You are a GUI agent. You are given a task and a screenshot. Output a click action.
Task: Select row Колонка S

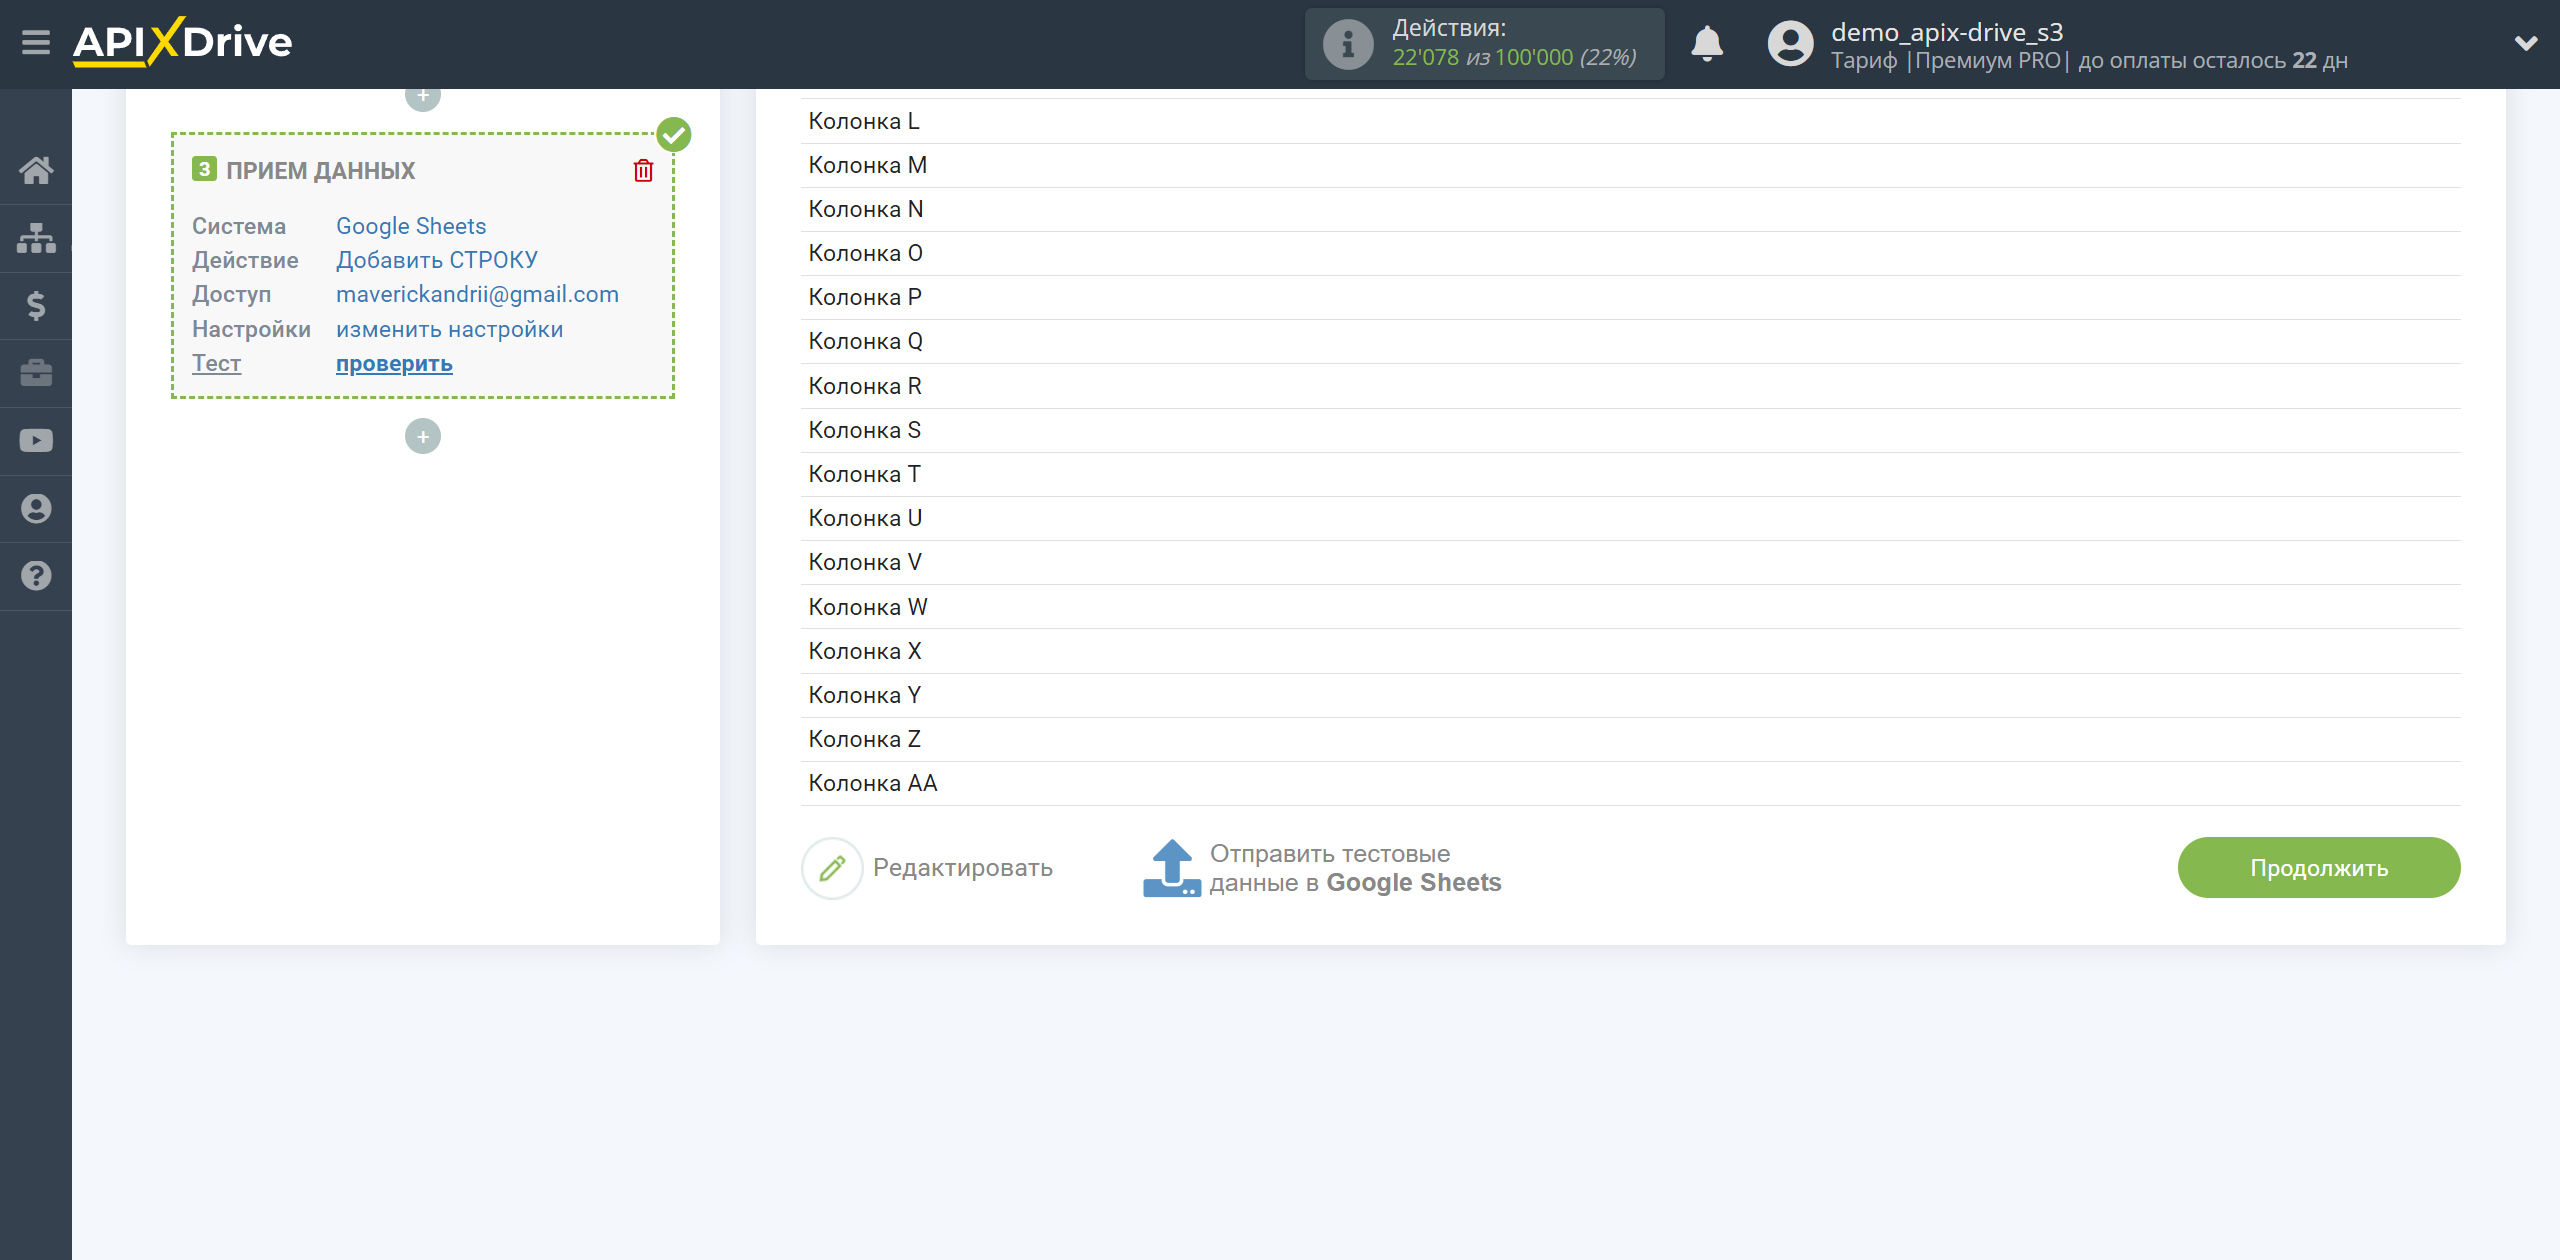coord(1630,431)
